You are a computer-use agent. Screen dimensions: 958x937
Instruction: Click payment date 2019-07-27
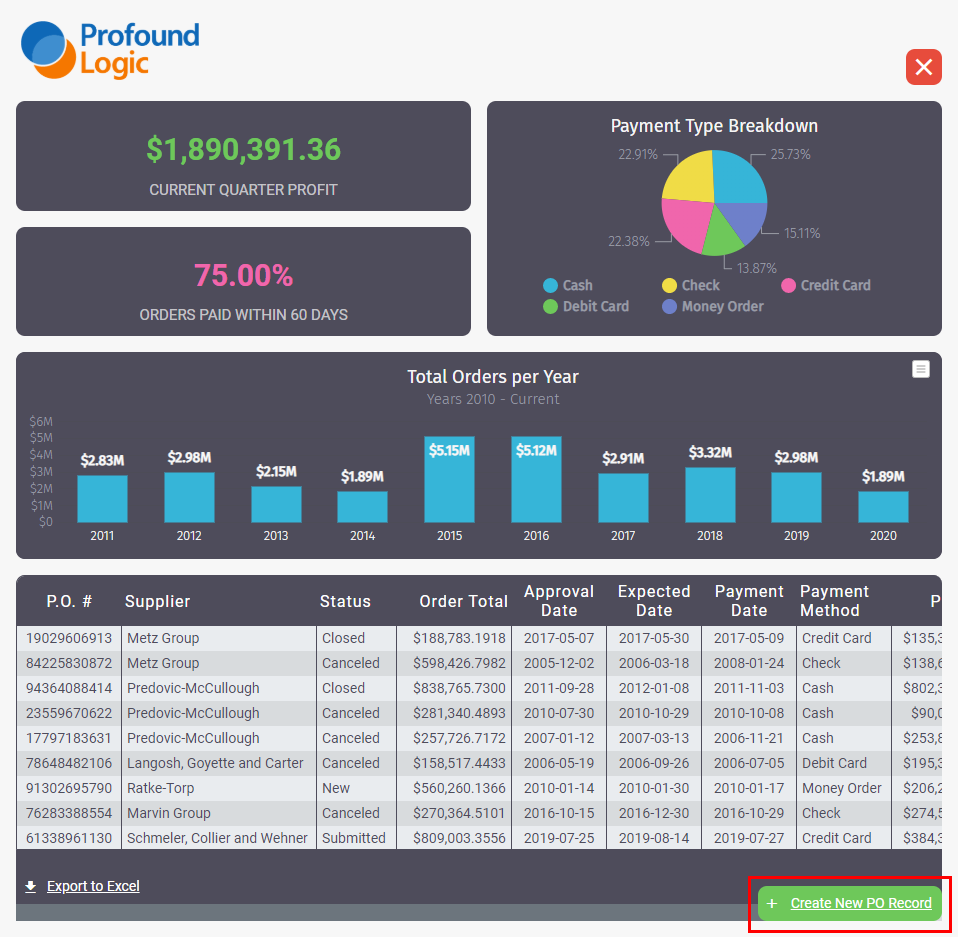(x=749, y=838)
